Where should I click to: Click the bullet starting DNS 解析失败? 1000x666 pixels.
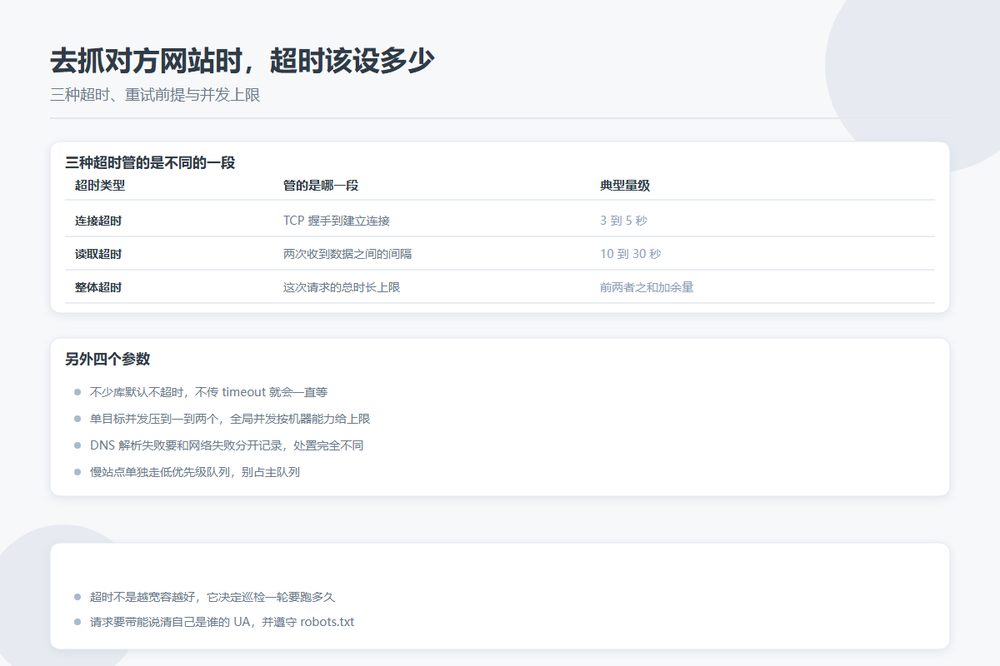(226, 445)
